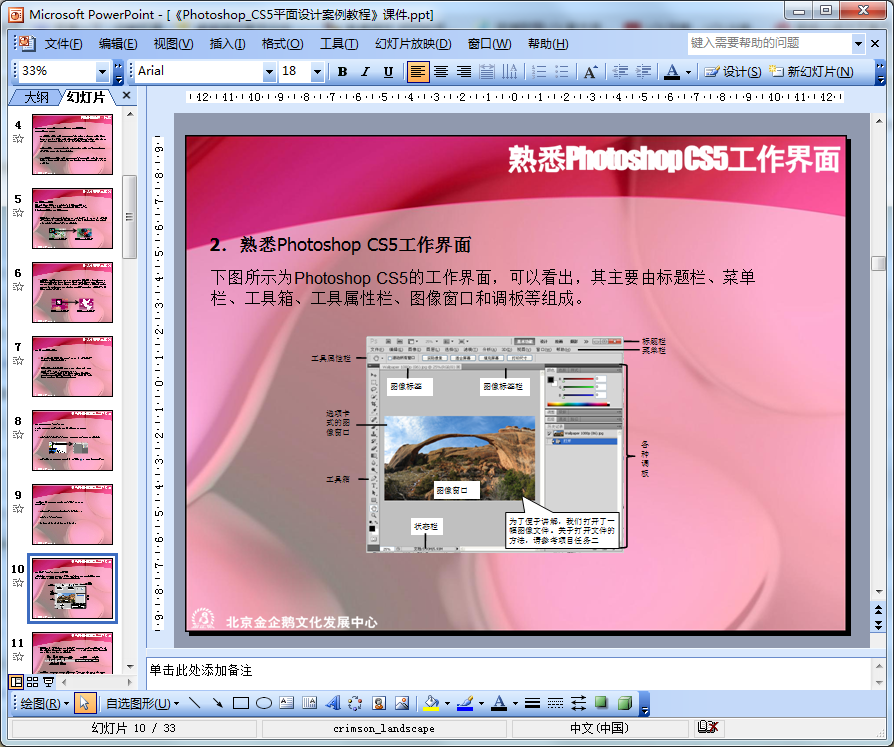Toggle underline formatting
Image resolution: width=894 pixels, height=747 pixels.
[x=388, y=71]
